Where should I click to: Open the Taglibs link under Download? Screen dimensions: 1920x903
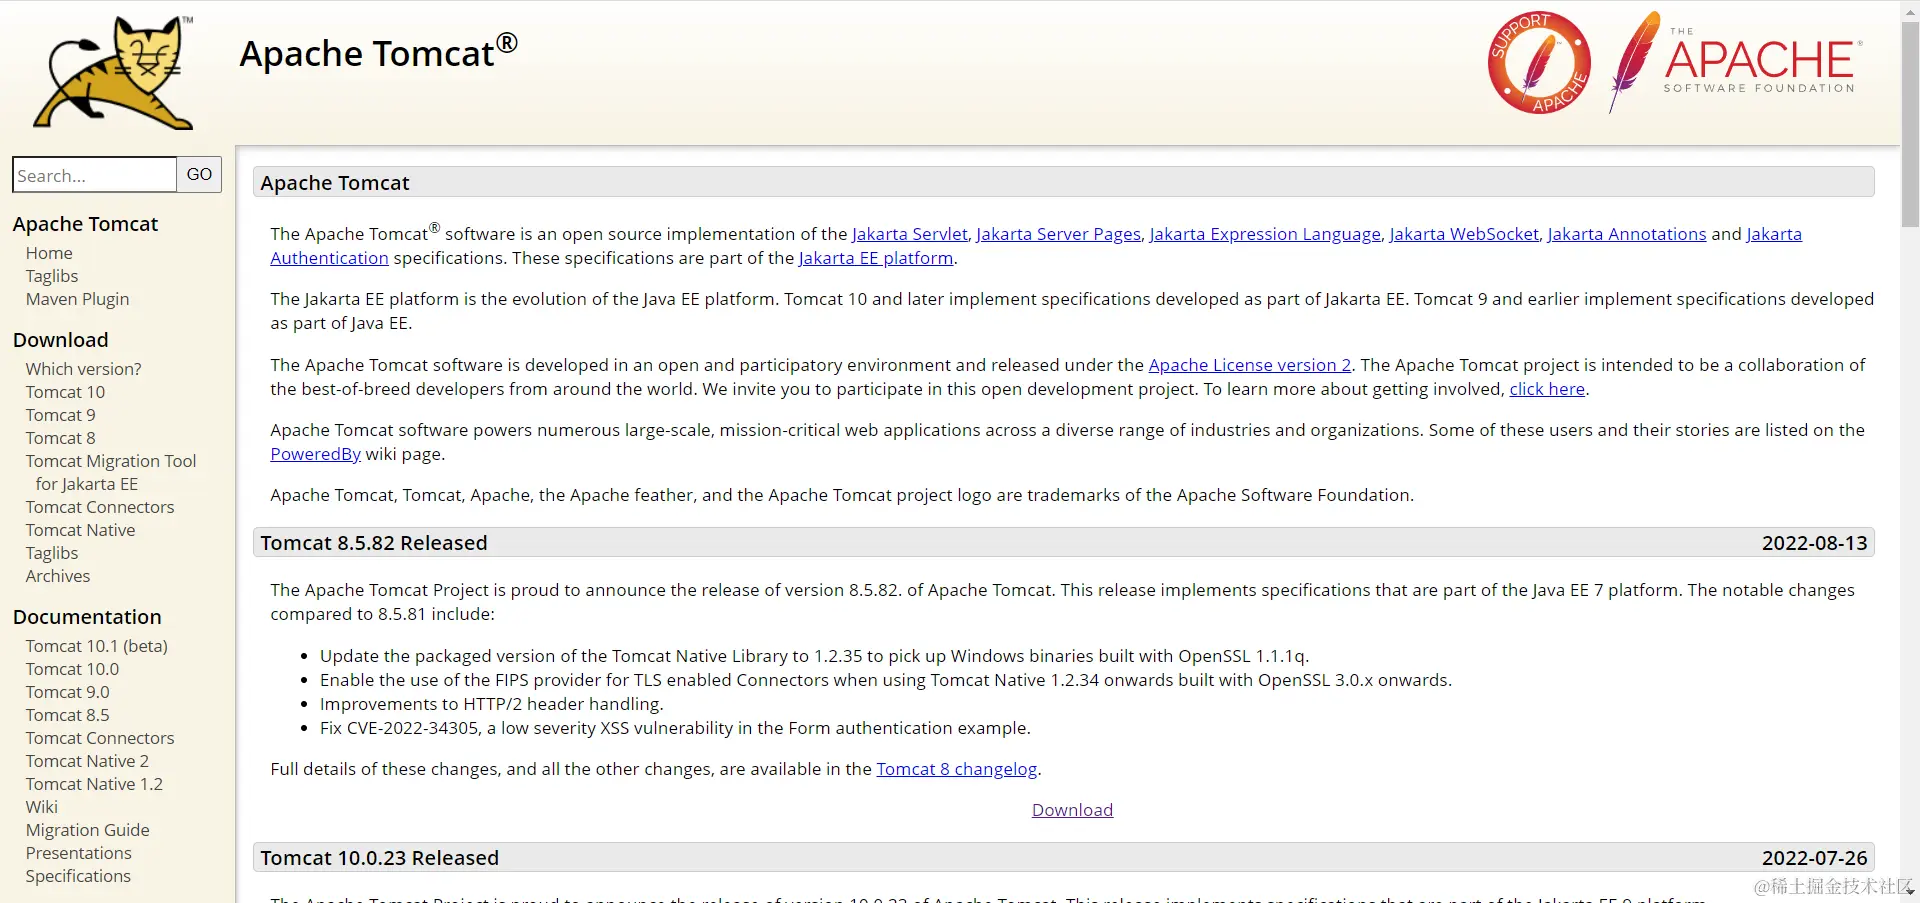[52, 553]
